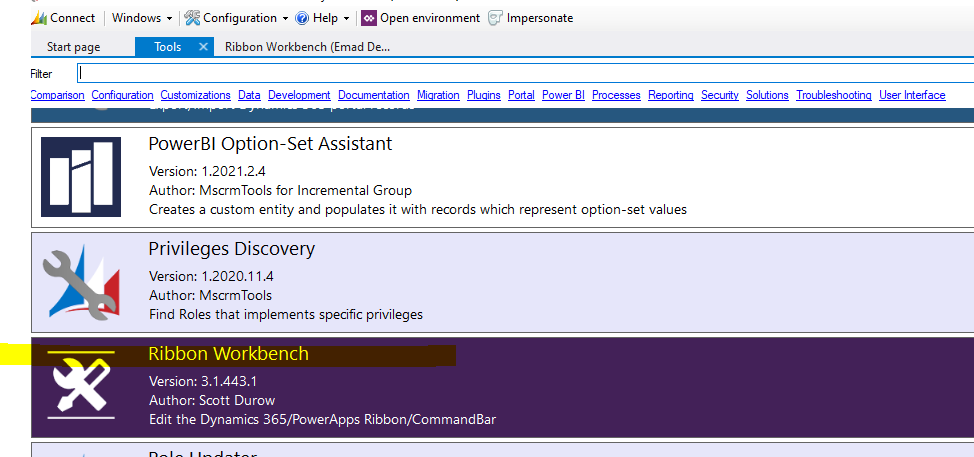Click the Impersonate icon
974x457 pixels.
tap(495, 18)
